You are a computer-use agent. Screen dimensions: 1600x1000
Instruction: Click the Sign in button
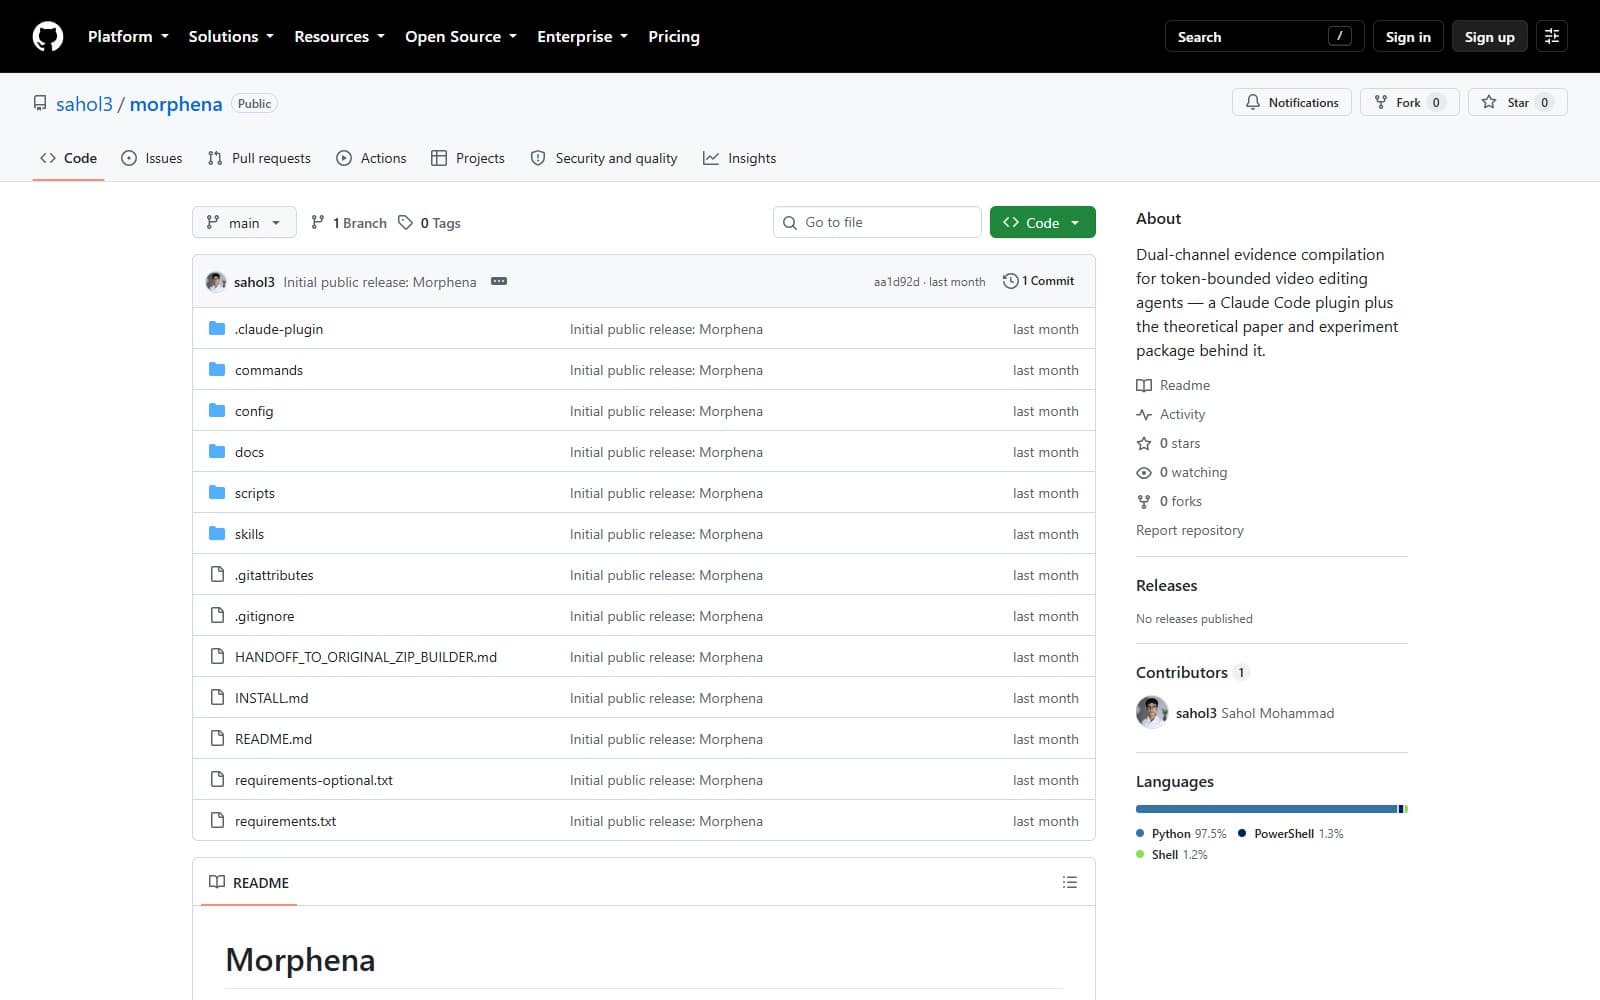(1408, 37)
